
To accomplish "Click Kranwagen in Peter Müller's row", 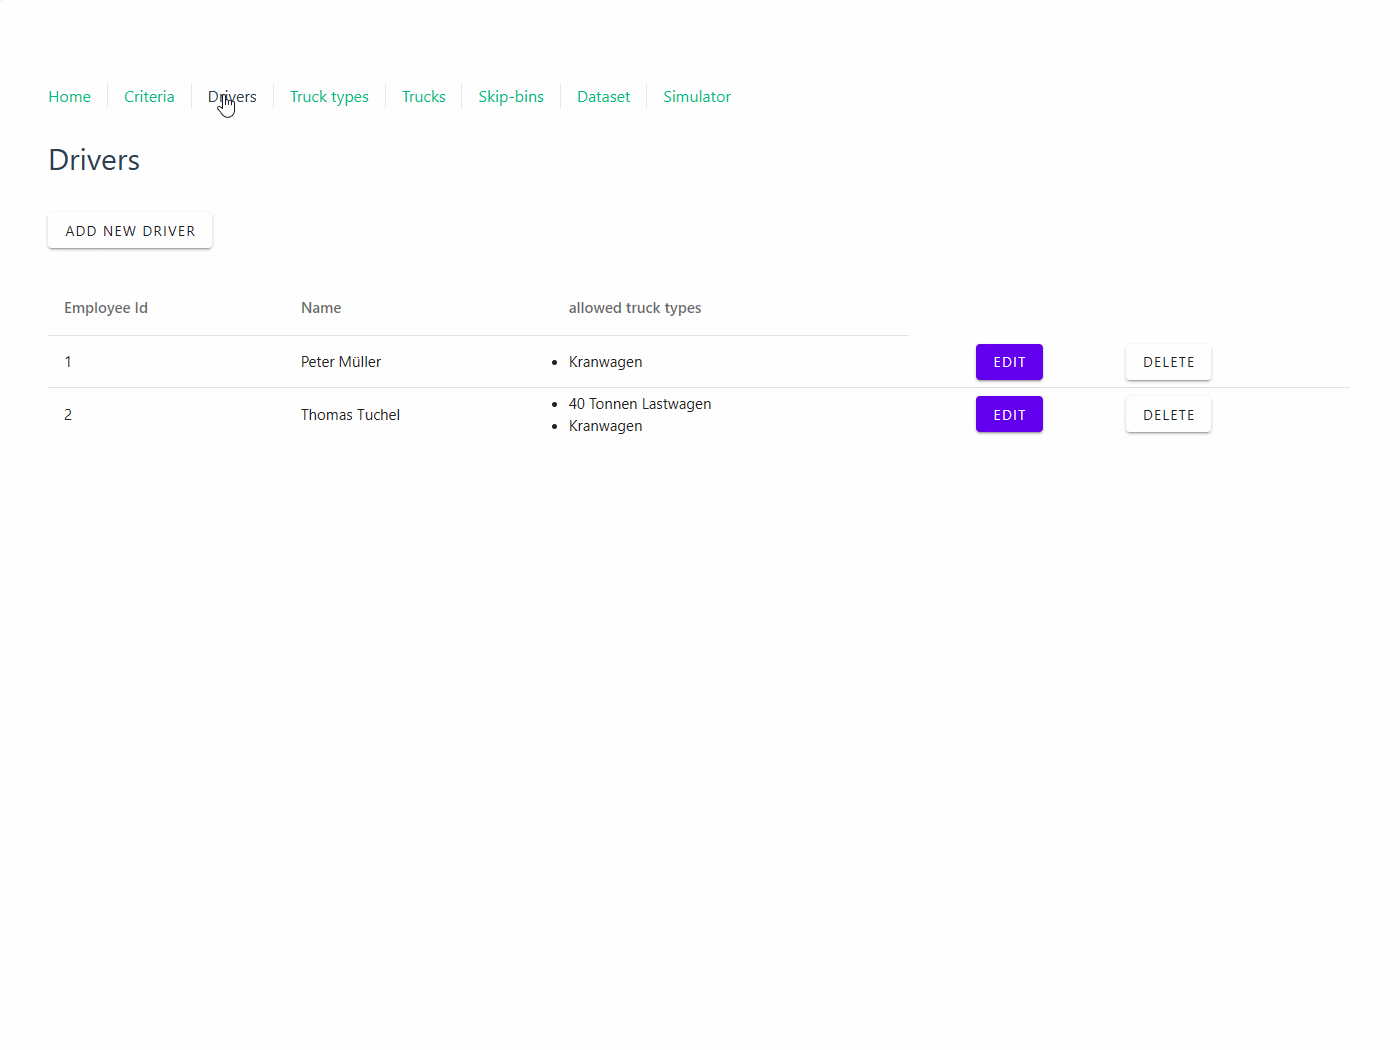I will pyautogui.click(x=605, y=362).
